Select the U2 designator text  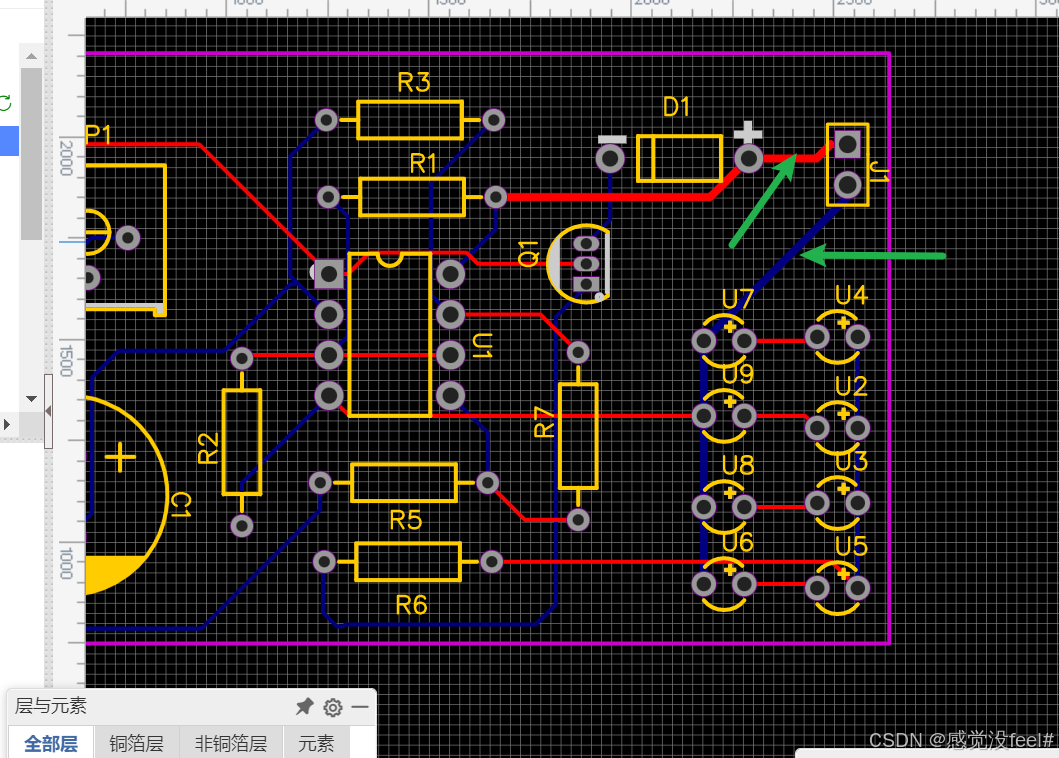[x=851, y=386]
